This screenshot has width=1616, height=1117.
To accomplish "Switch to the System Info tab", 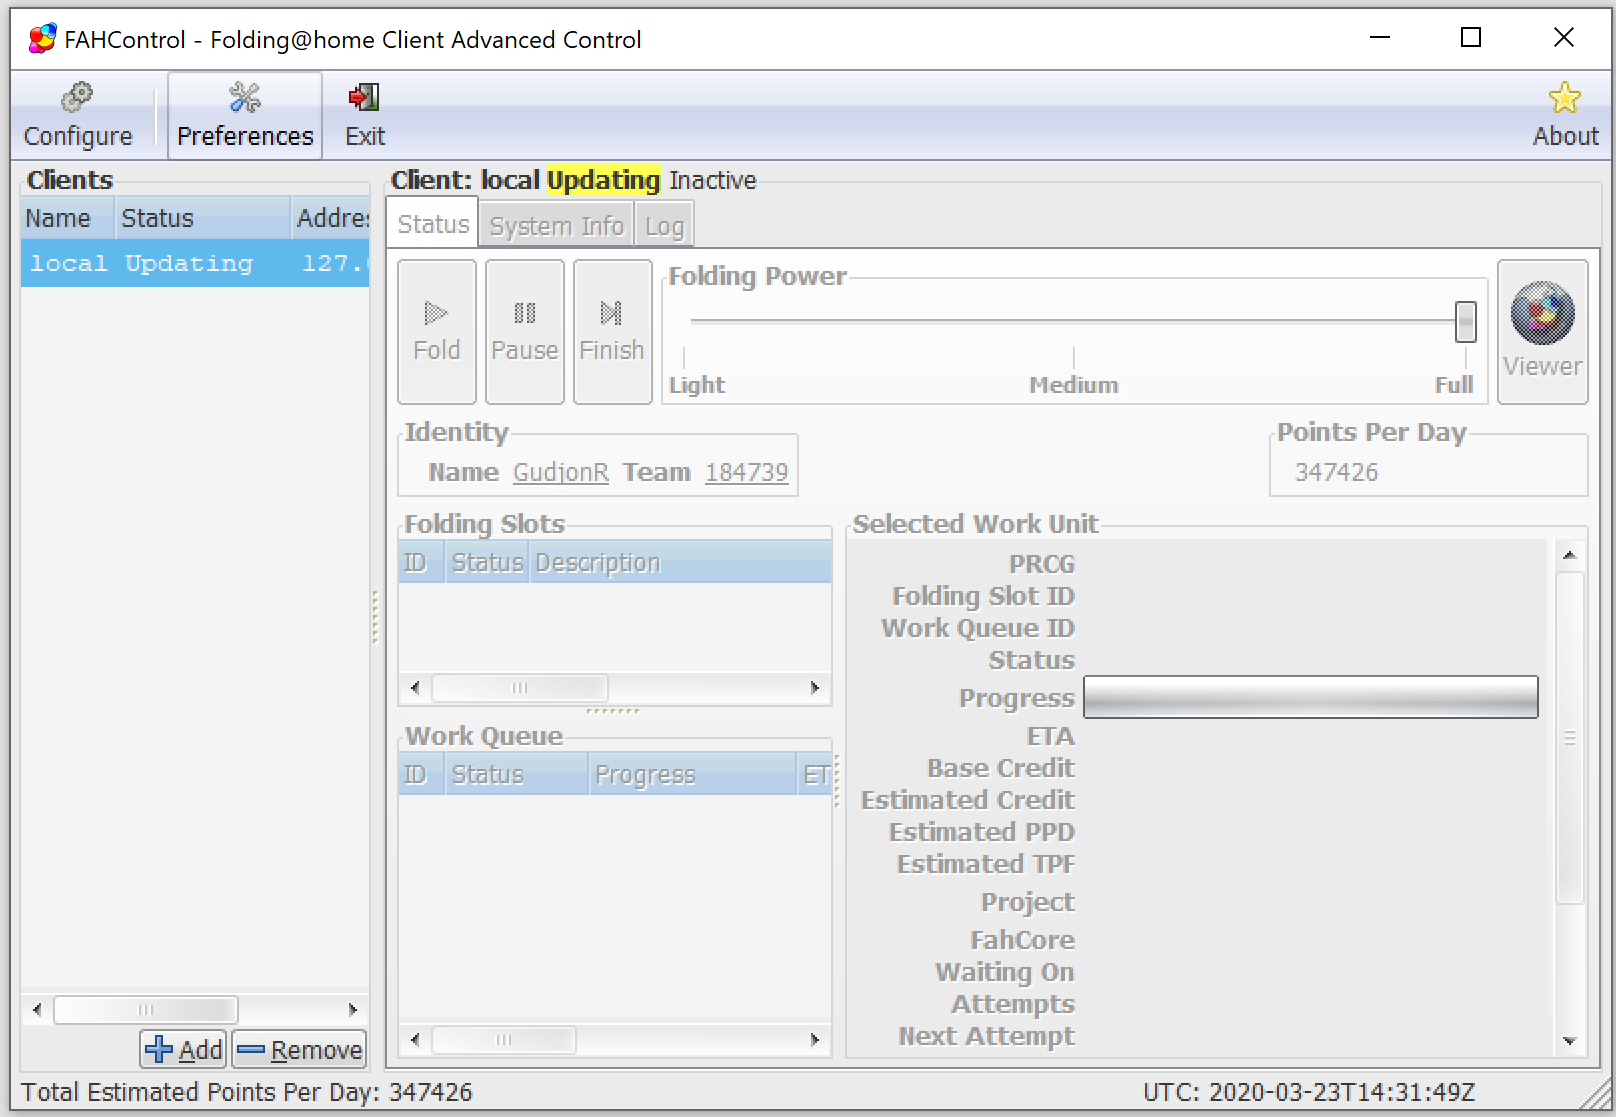I will click(556, 226).
